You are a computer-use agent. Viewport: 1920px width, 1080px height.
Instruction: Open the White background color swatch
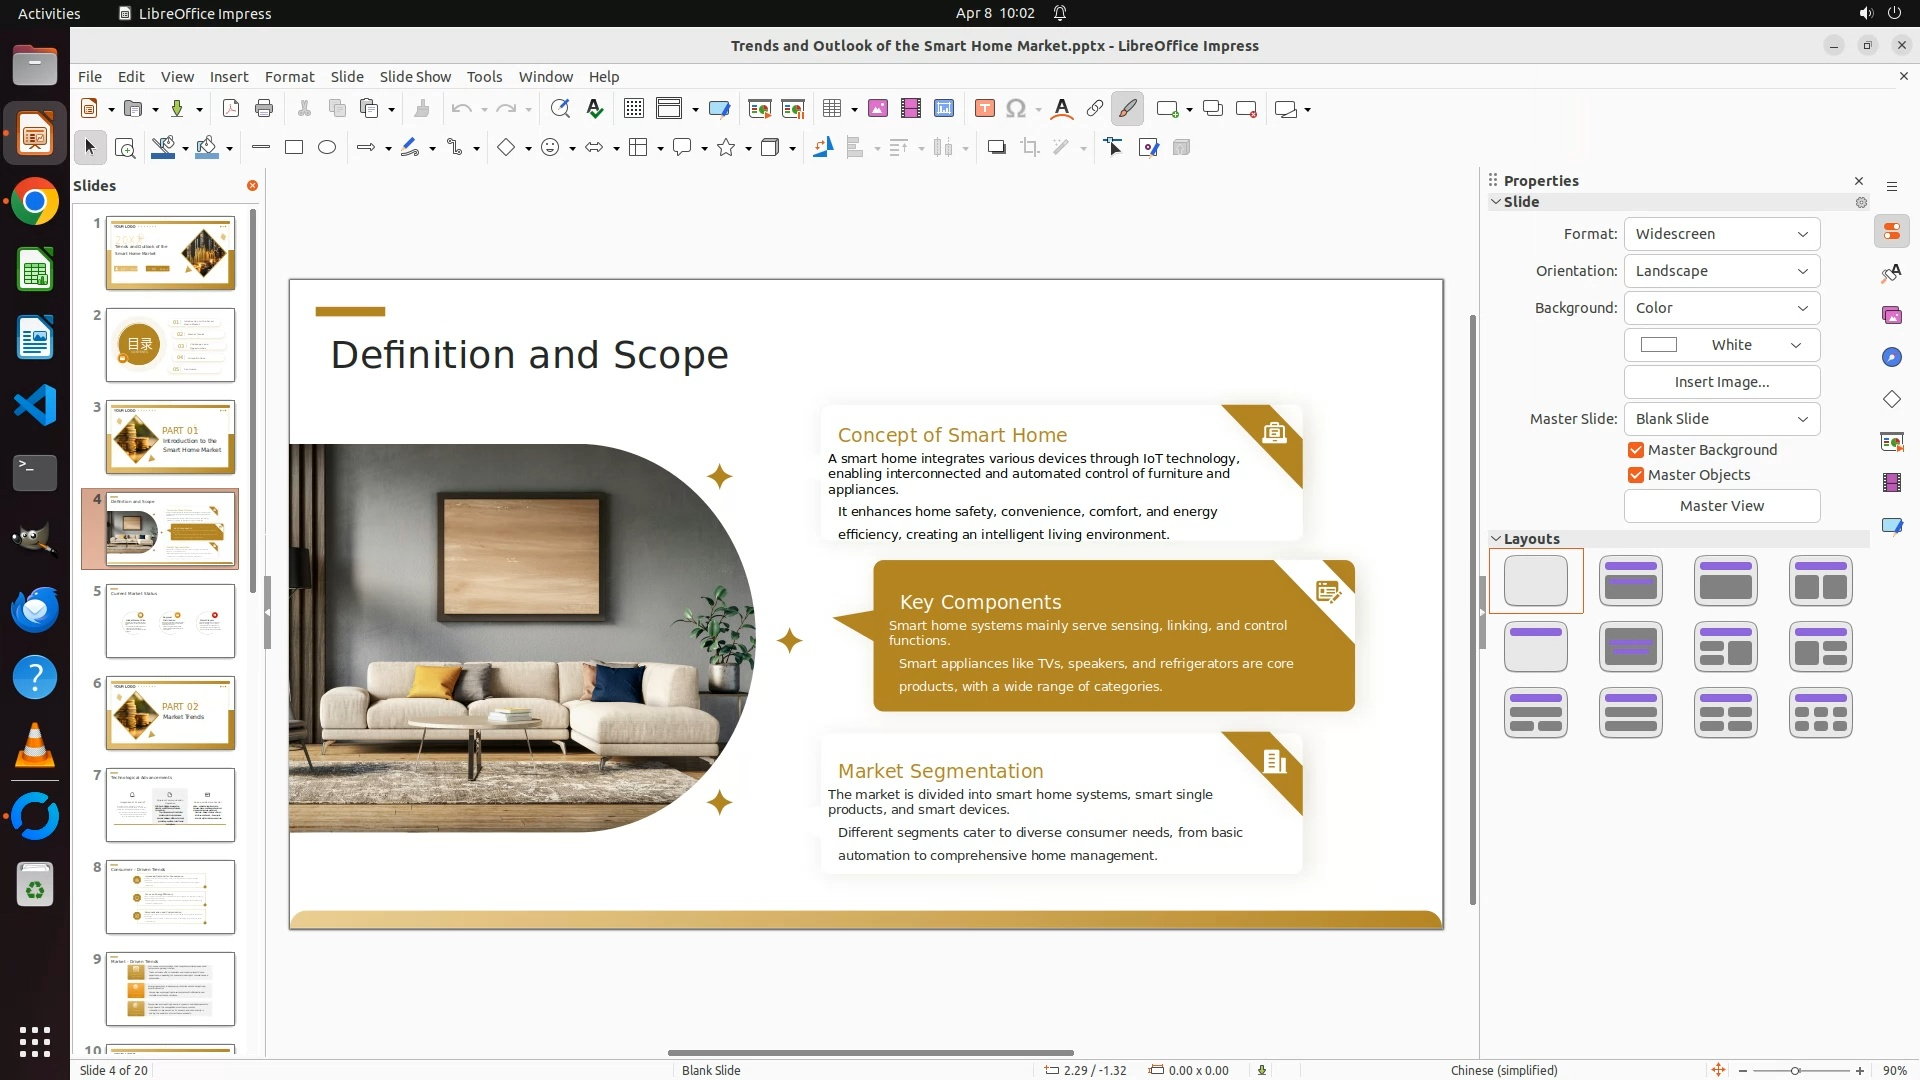(x=1721, y=345)
